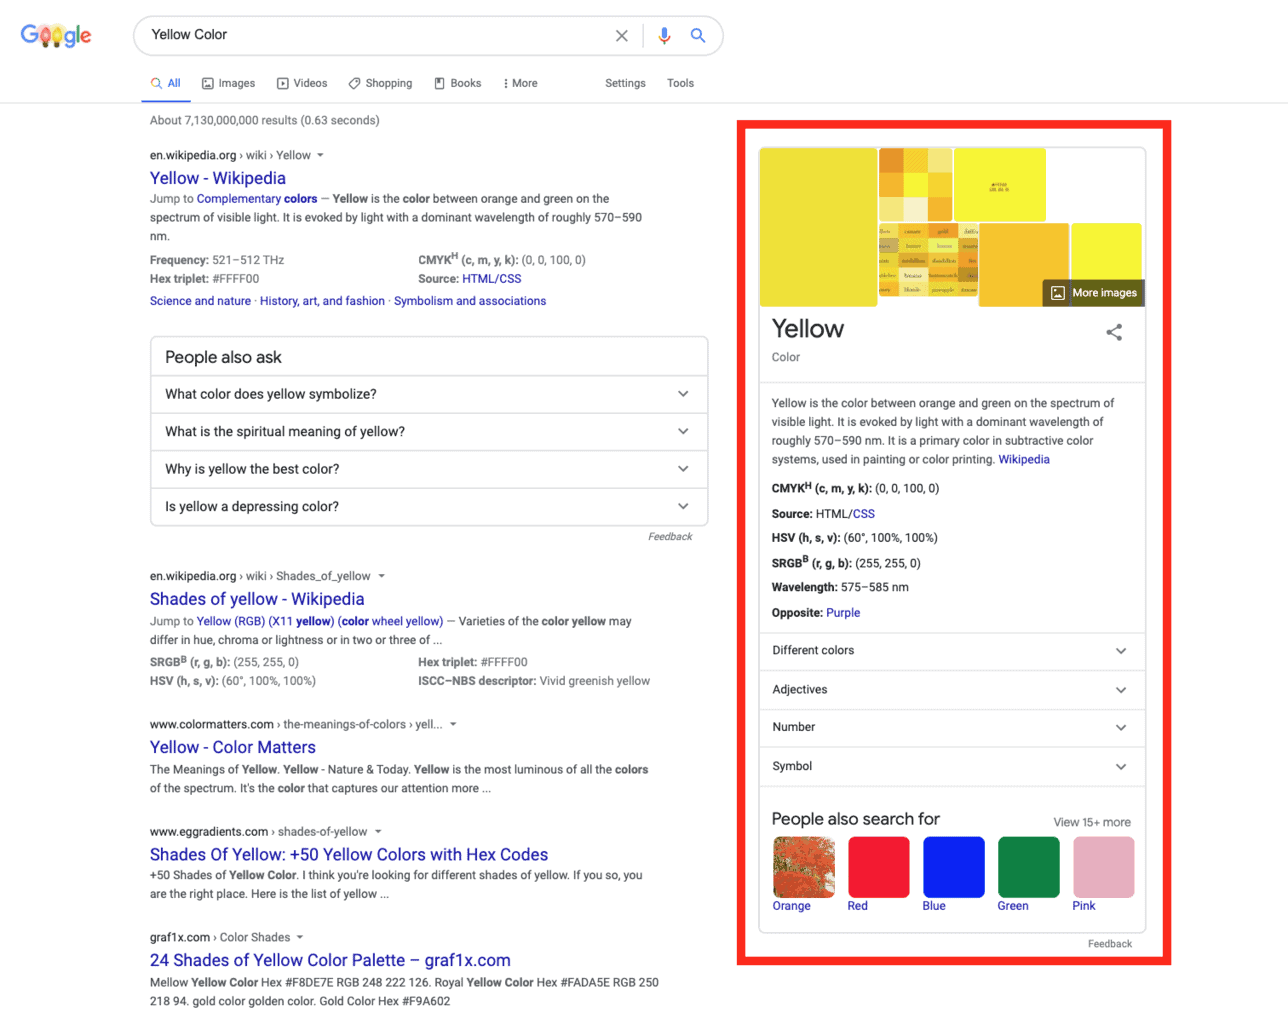Click the voice search microphone icon

663,35
